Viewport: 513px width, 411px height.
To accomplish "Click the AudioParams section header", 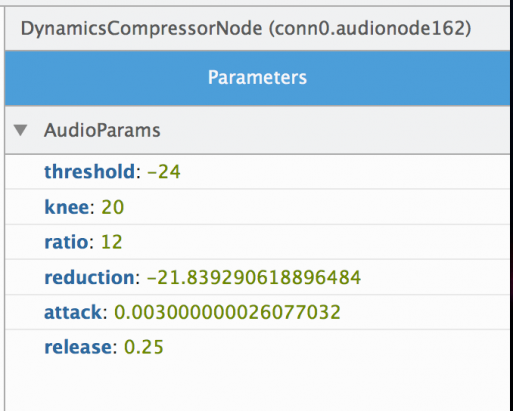I will coord(257,130).
